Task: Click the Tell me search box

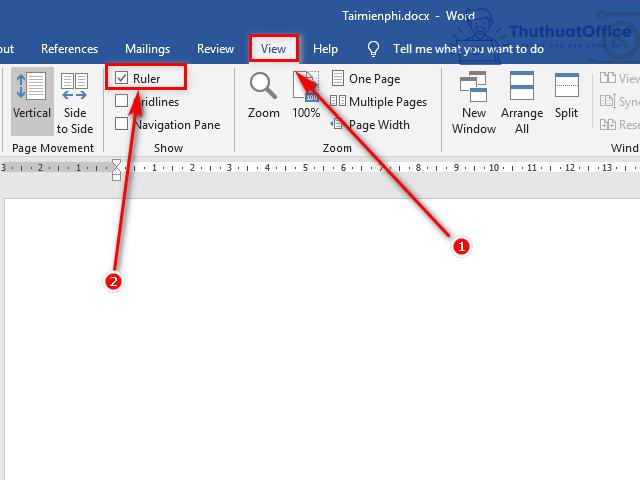Action: (468, 48)
